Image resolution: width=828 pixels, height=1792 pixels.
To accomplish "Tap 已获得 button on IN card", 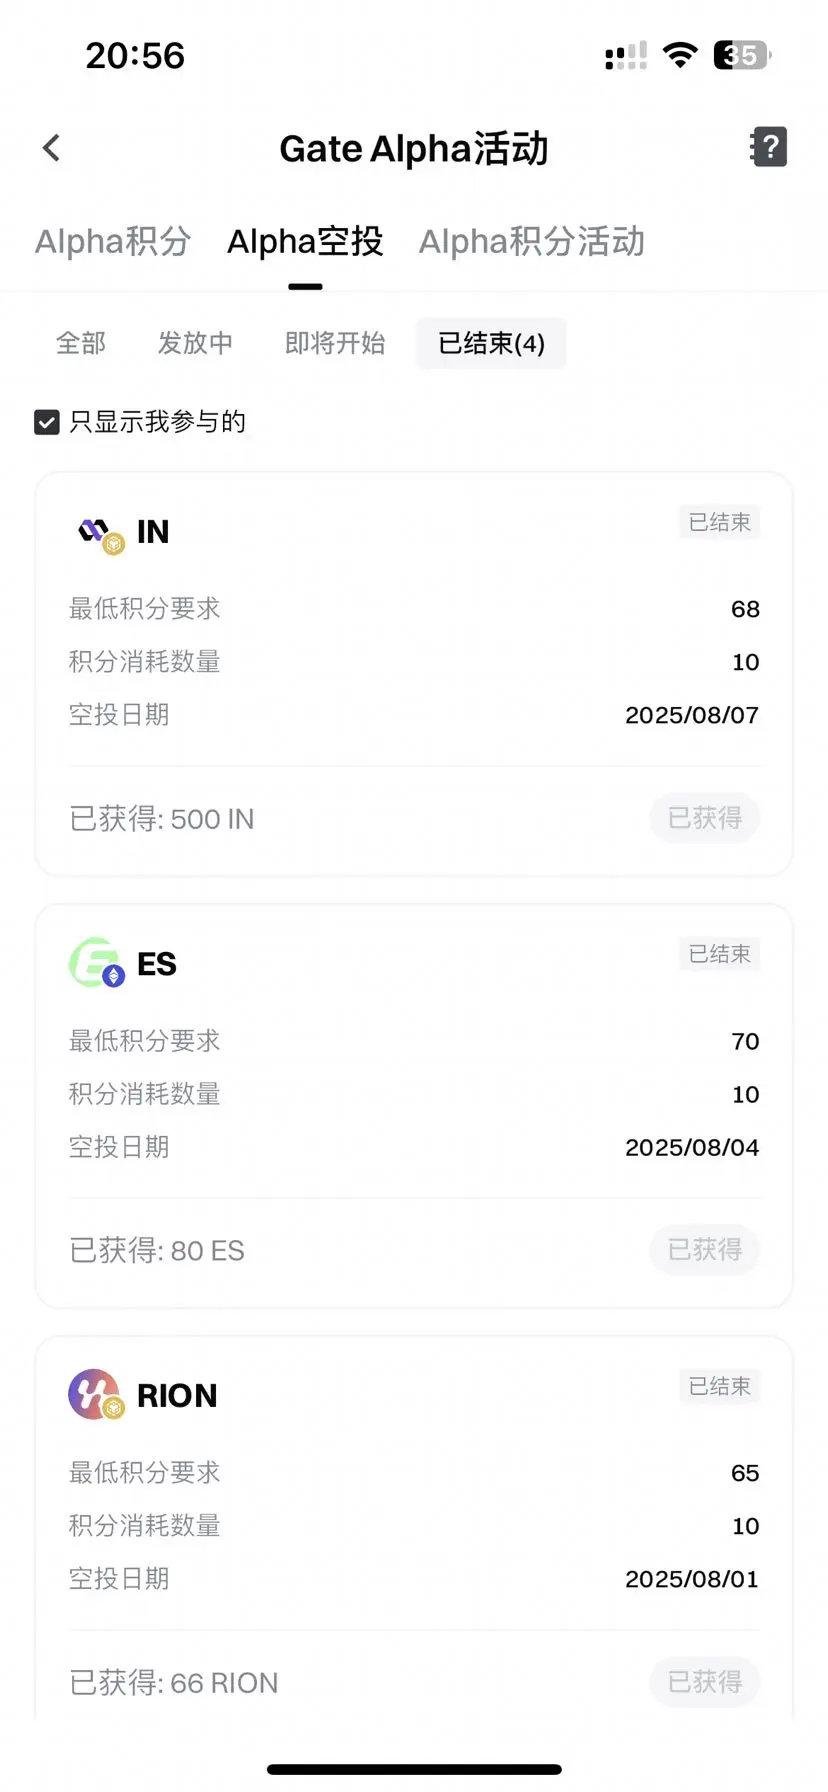I will (705, 818).
